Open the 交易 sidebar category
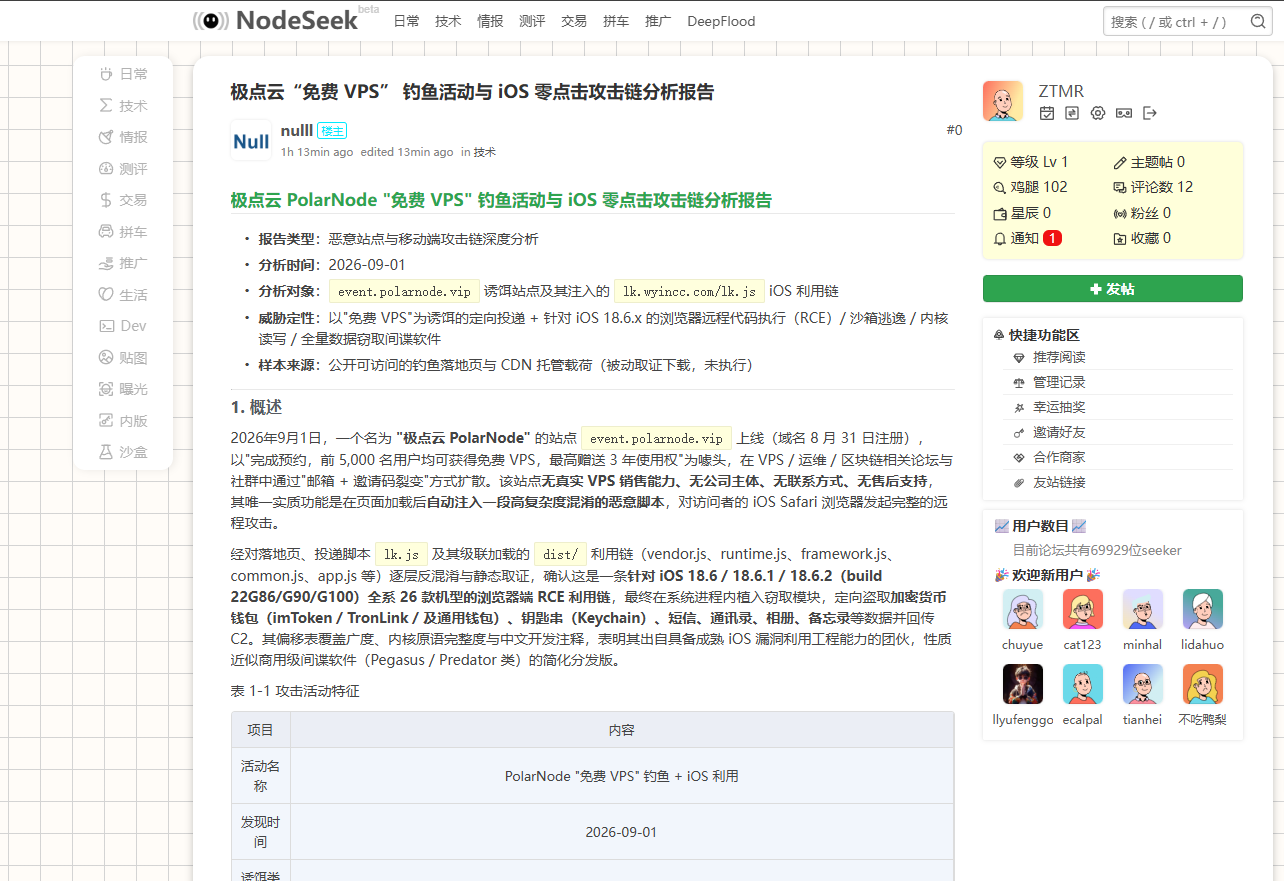This screenshot has height=881, width=1284. (x=123, y=200)
